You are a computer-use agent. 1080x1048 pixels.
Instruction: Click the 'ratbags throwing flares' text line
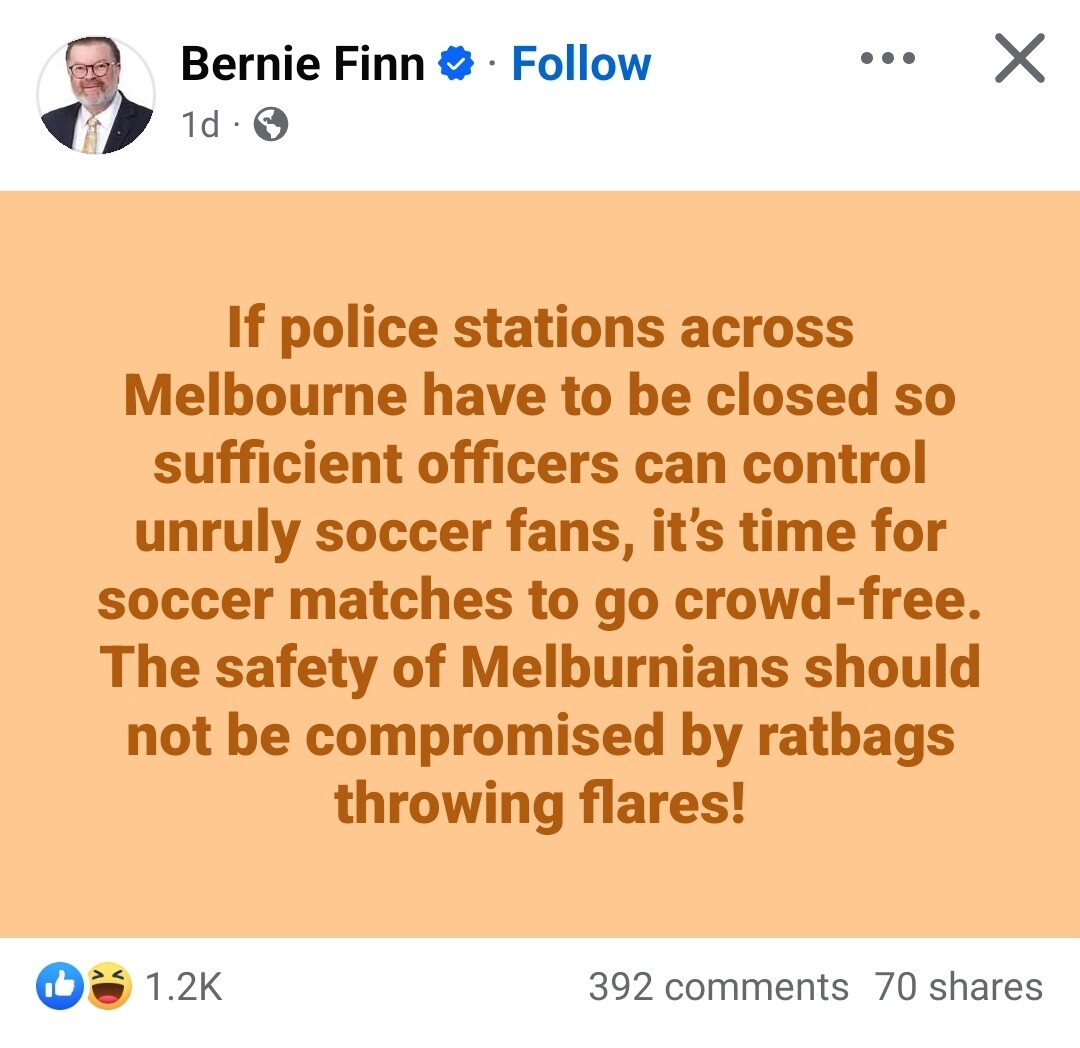(540, 804)
